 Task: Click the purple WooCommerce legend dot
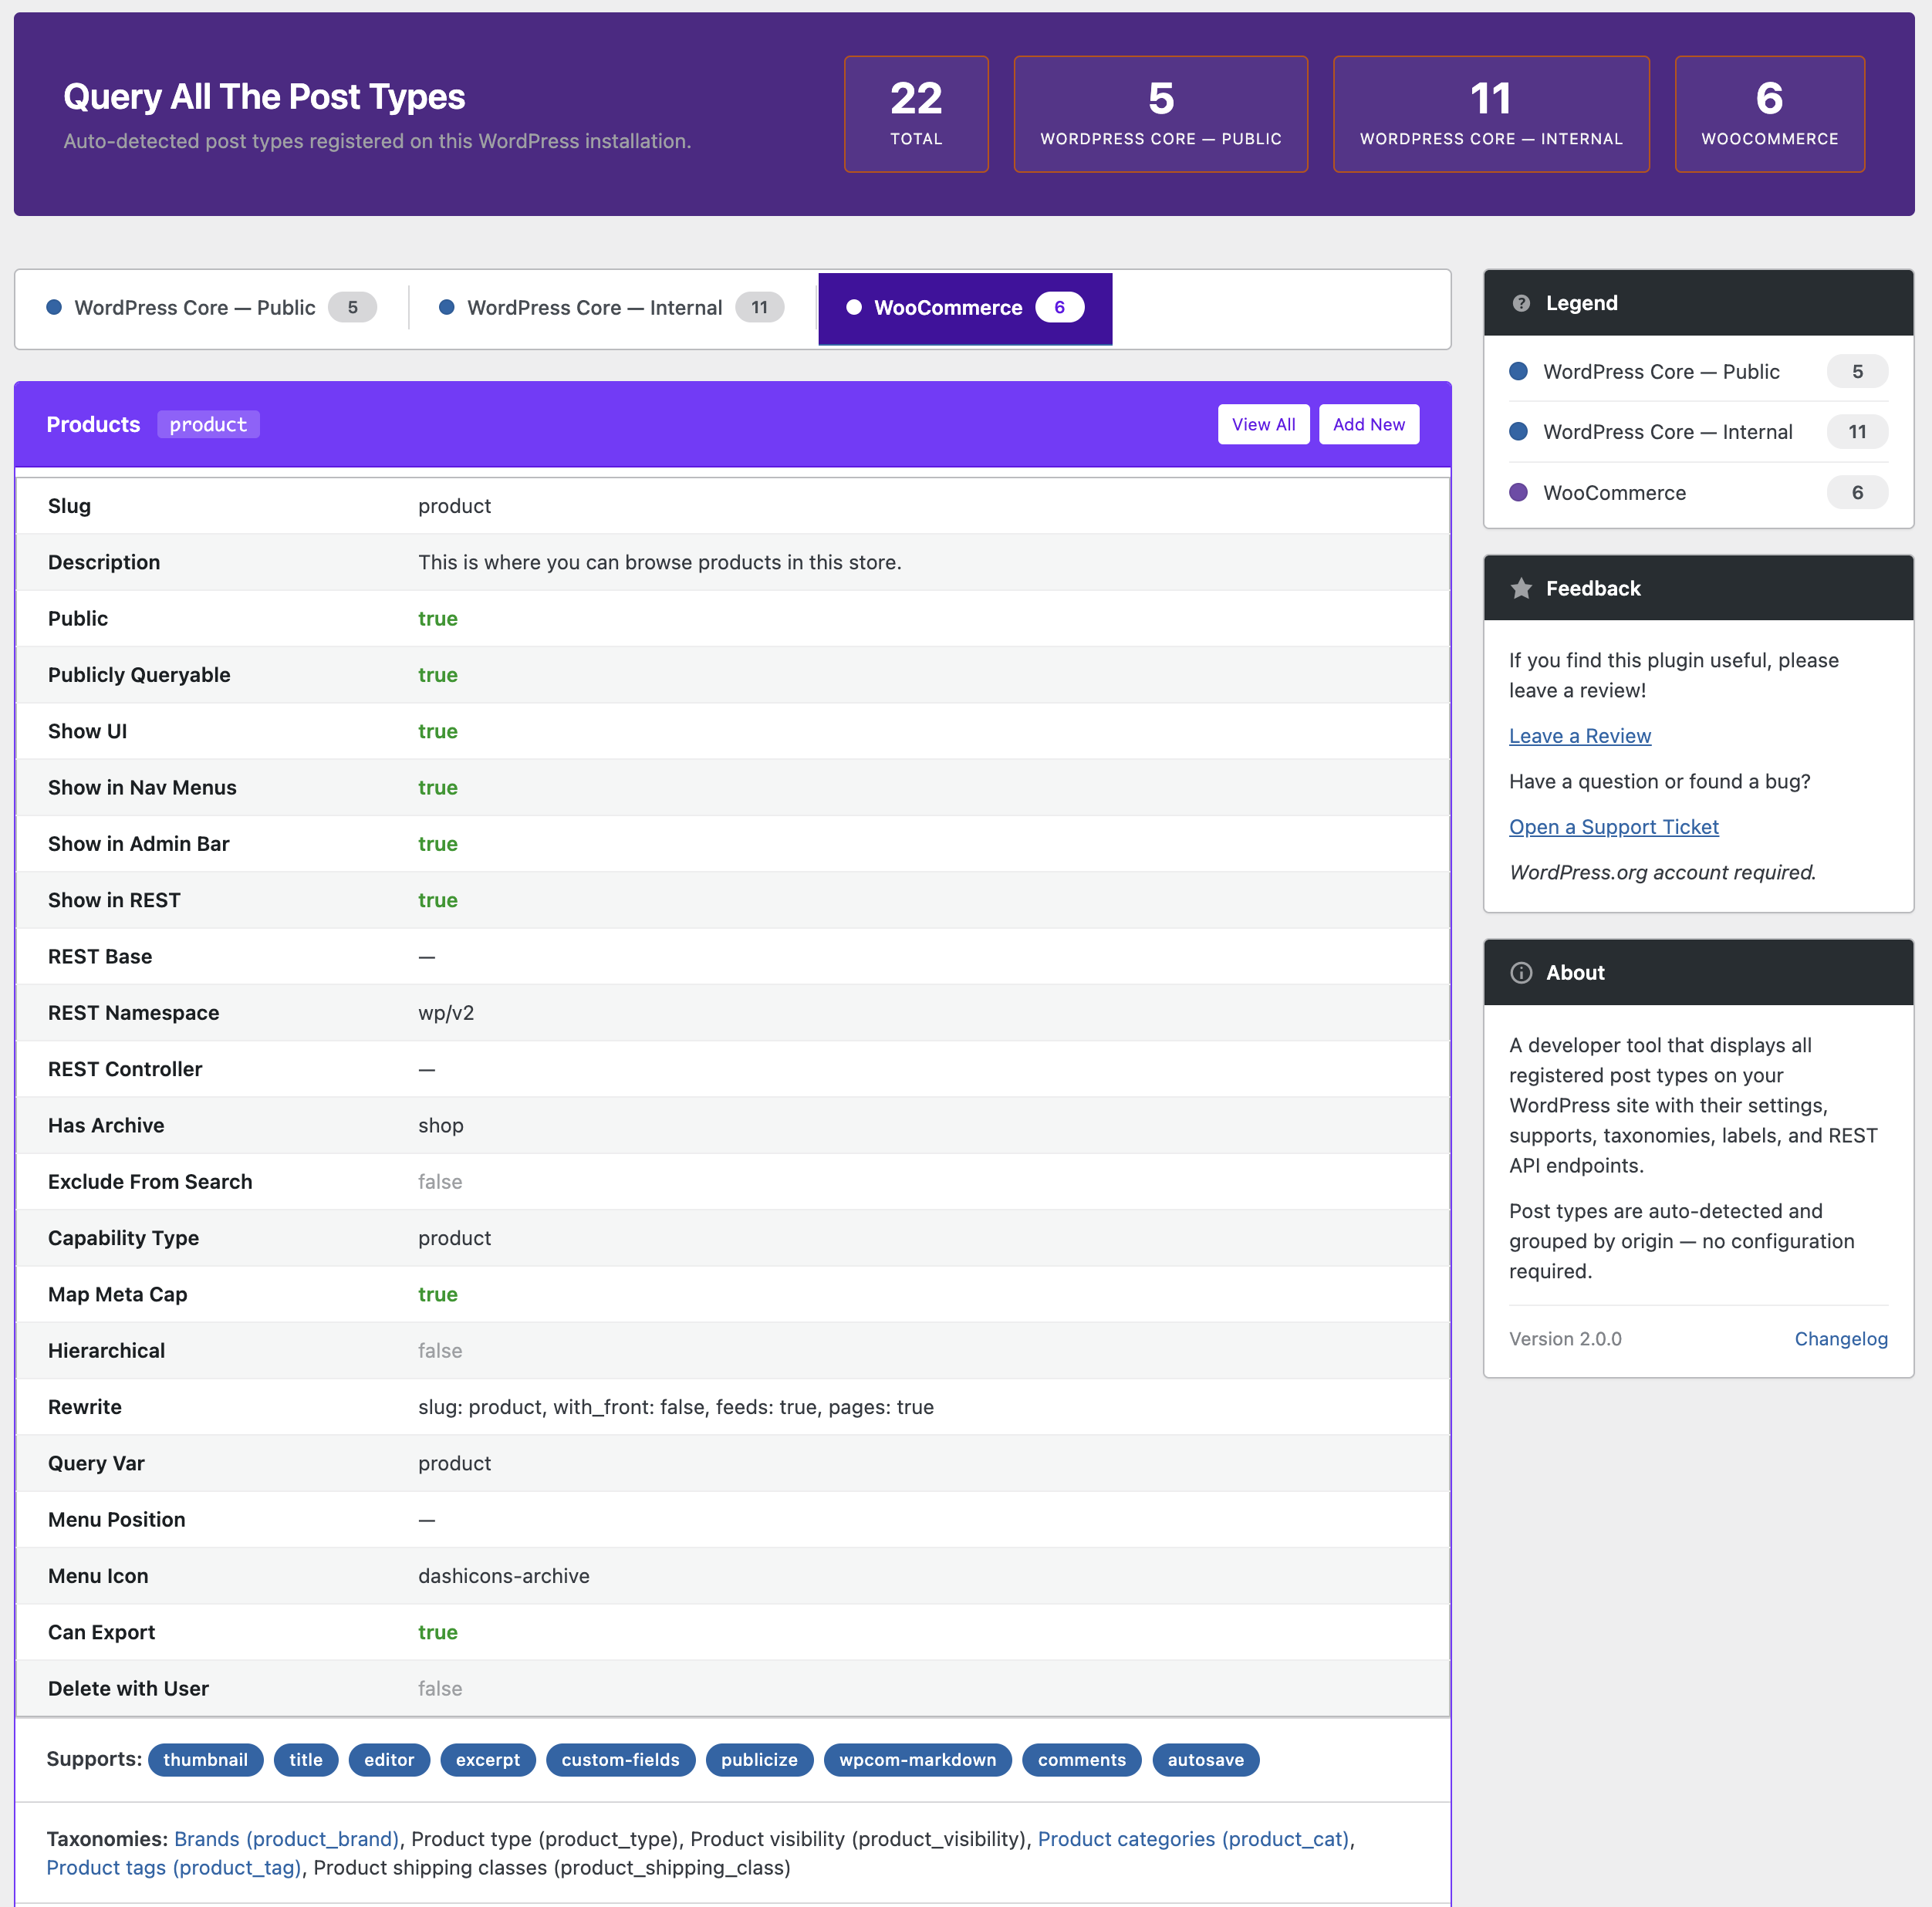tap(1518, 492)
